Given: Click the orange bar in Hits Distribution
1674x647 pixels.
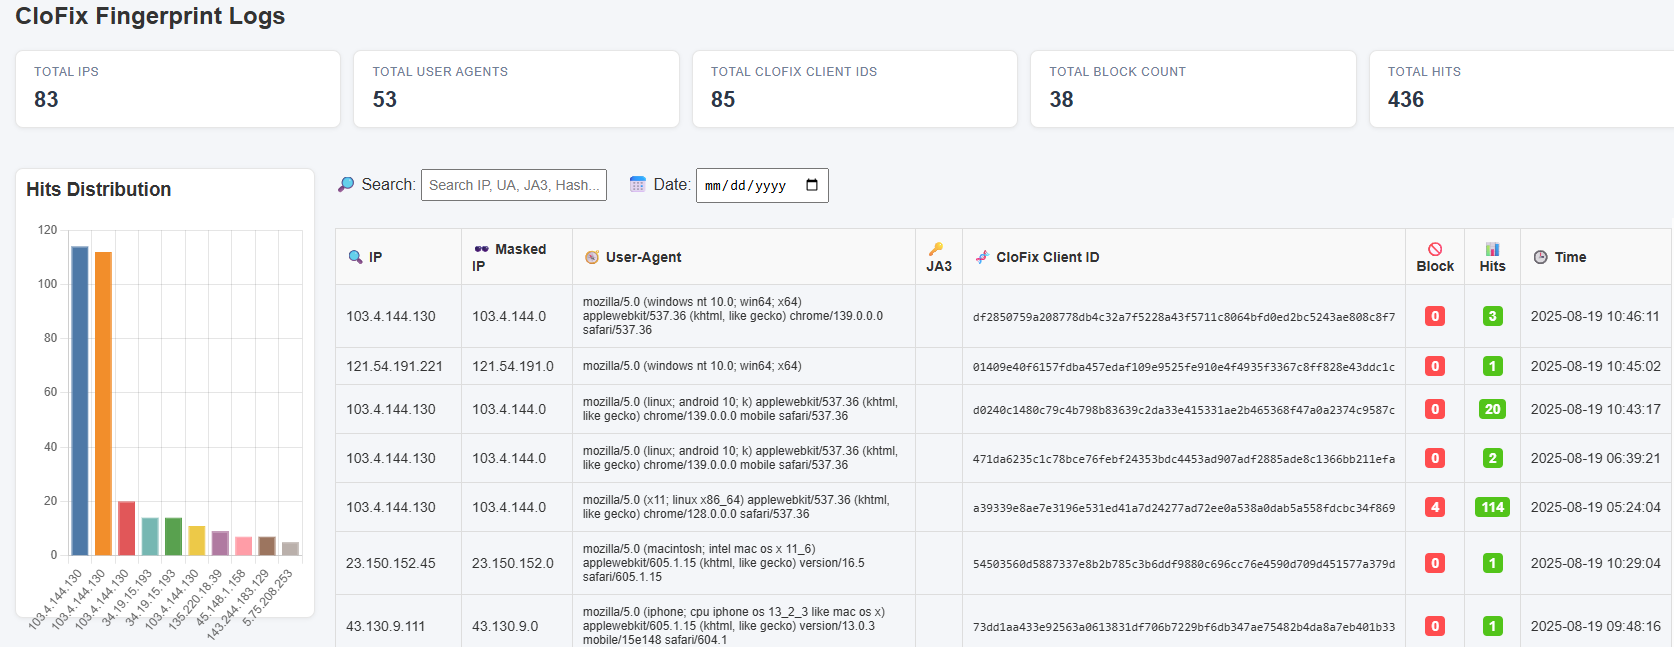Looking at the screenshot, I should click(103, 403).
